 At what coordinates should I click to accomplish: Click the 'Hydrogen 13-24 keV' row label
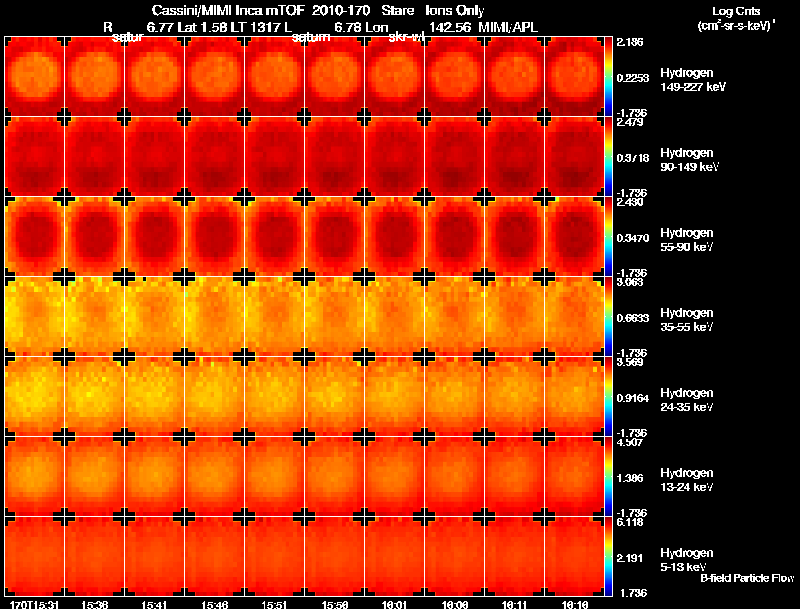[x=687, y=480]
